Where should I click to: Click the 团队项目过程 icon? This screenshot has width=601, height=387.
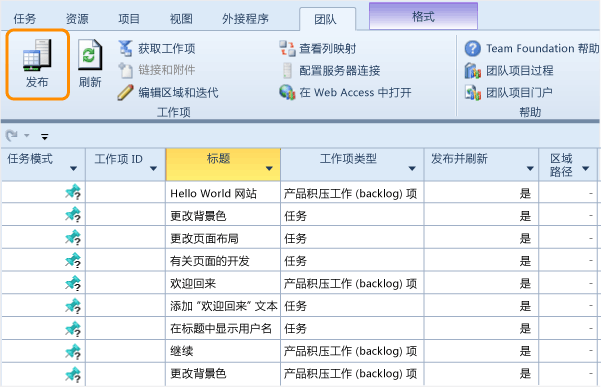click(x=473, y=71)
